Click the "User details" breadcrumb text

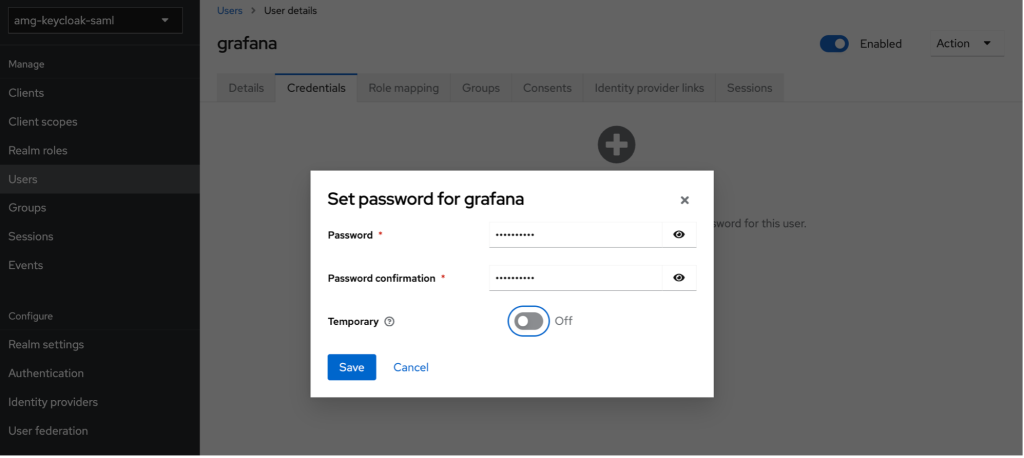[x=291, y=10]
